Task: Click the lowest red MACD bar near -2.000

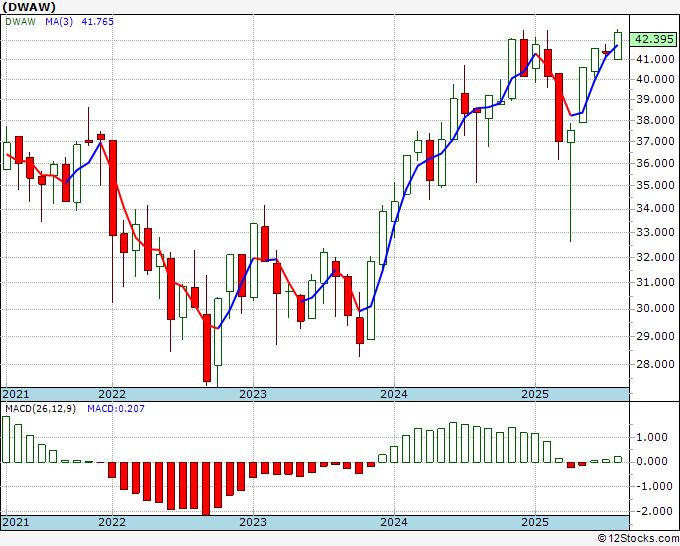Action: point(206,489)
